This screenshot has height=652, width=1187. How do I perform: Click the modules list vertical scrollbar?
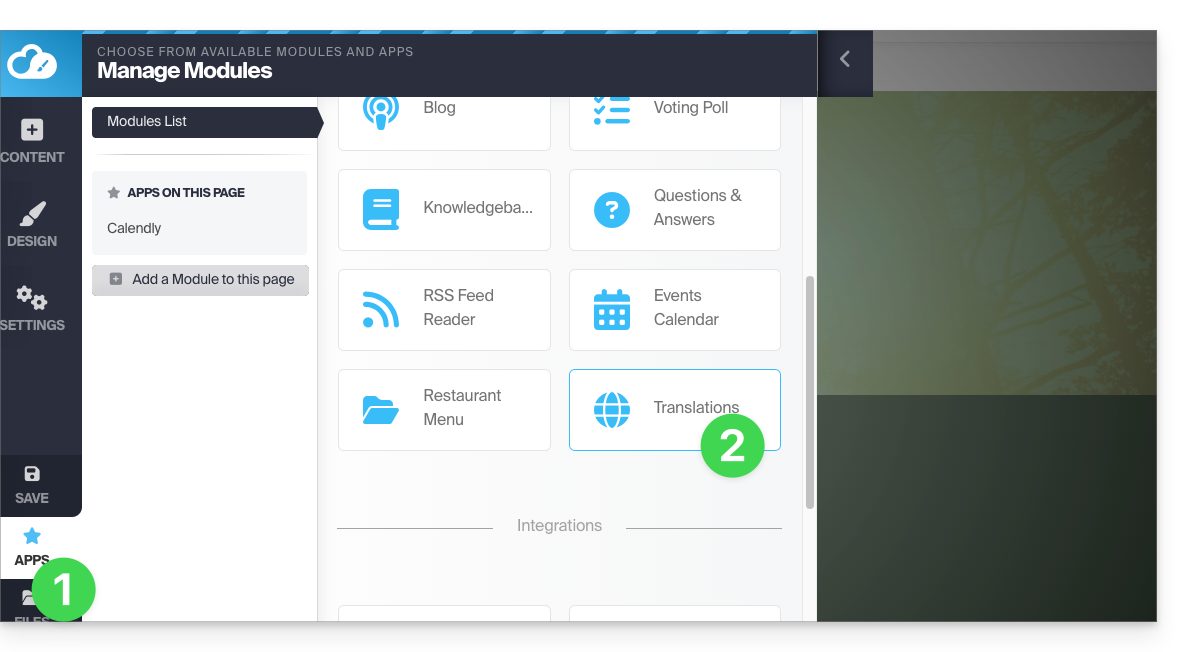pos(810,392)
